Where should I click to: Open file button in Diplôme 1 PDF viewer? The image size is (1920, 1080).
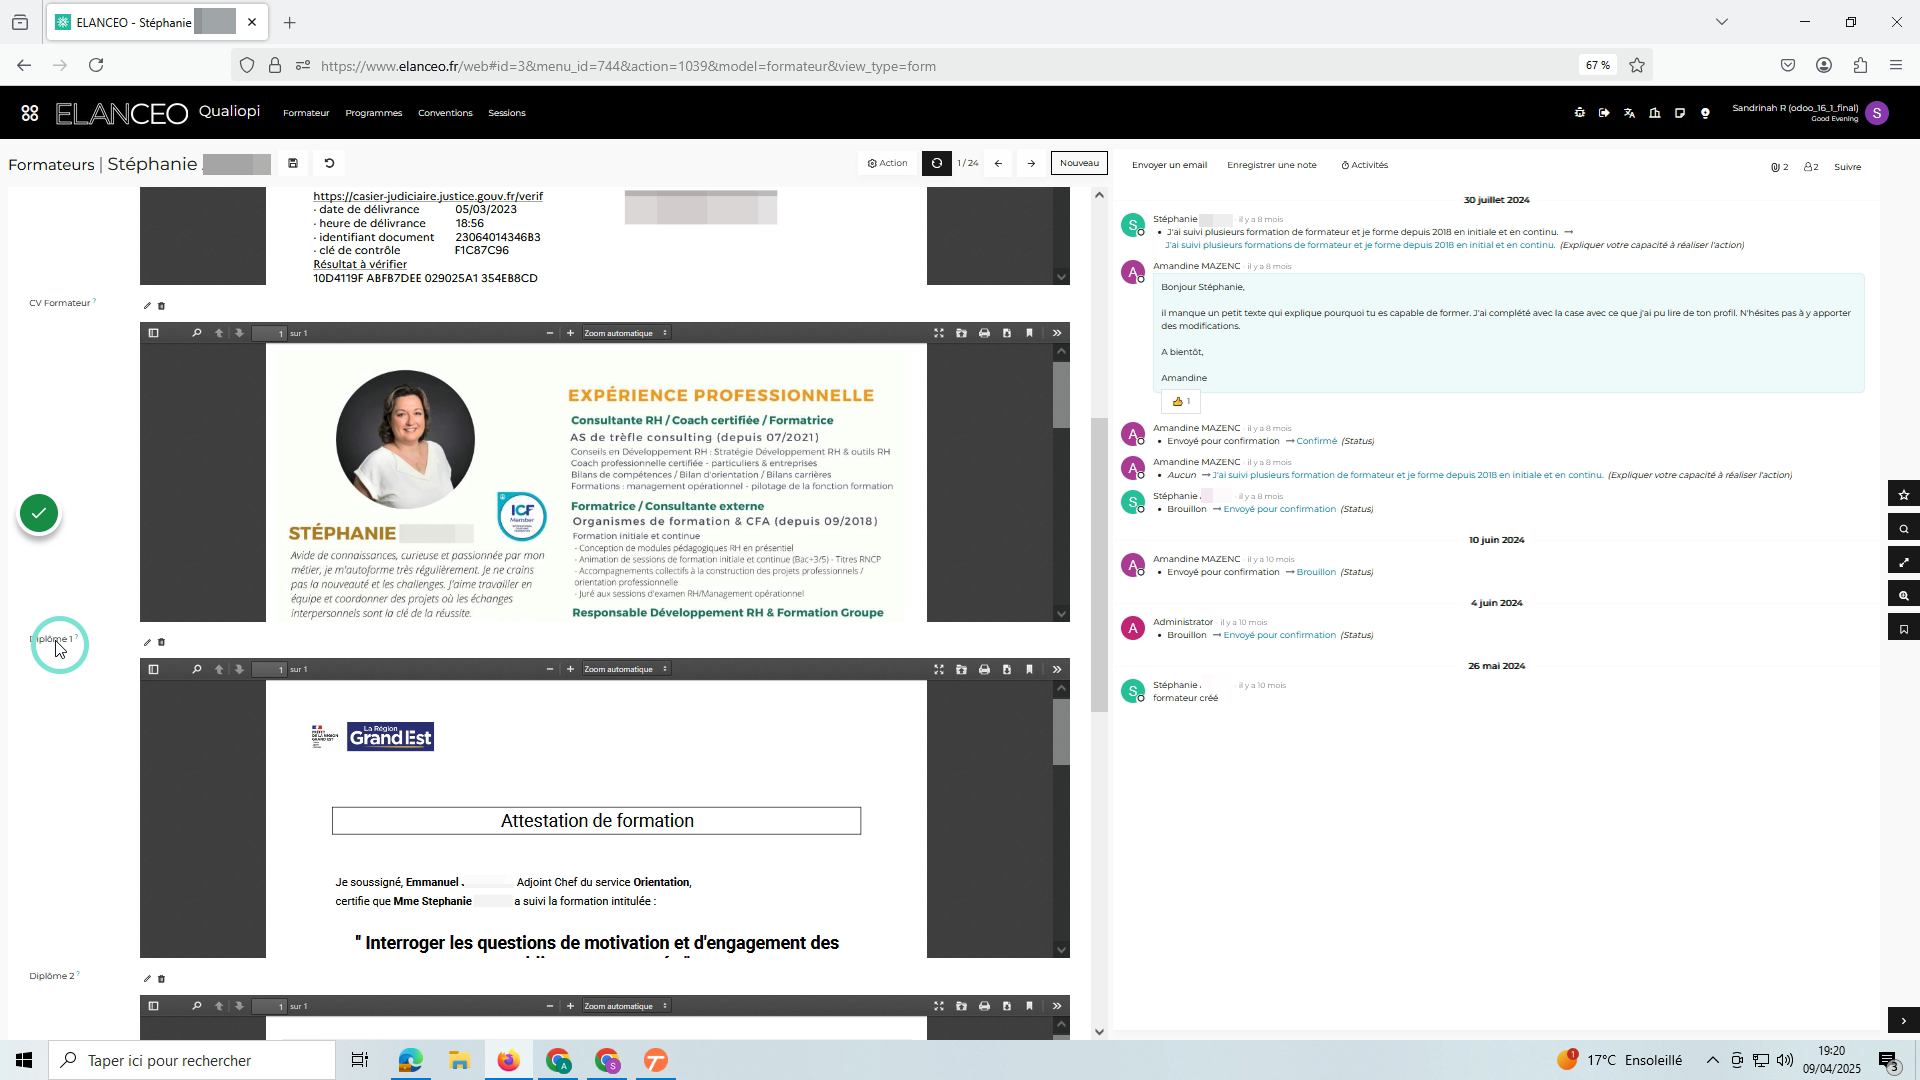[961, 670]
